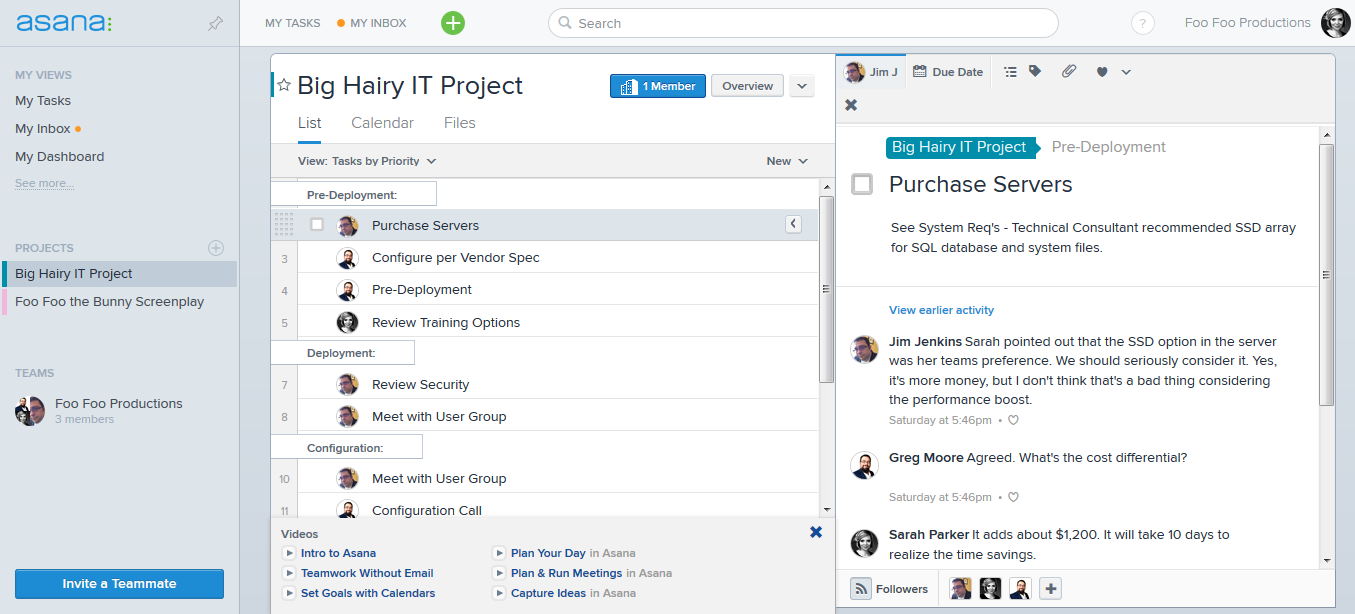Expand the View: Tasks by Priority dropdown
1355x614 pixels.
pos(367,161)
